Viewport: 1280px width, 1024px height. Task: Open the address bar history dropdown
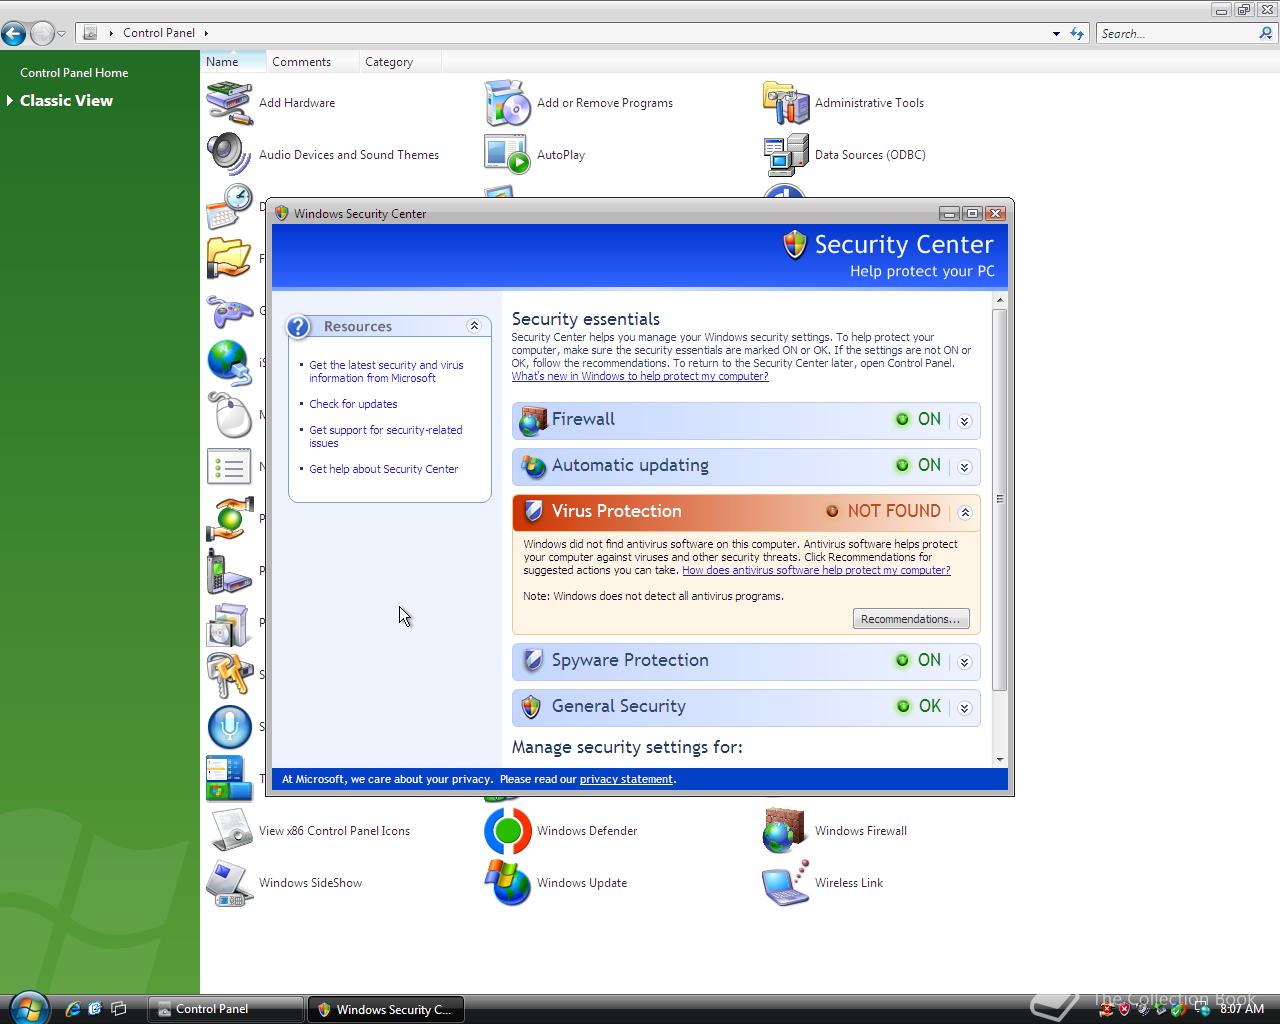1056,33
